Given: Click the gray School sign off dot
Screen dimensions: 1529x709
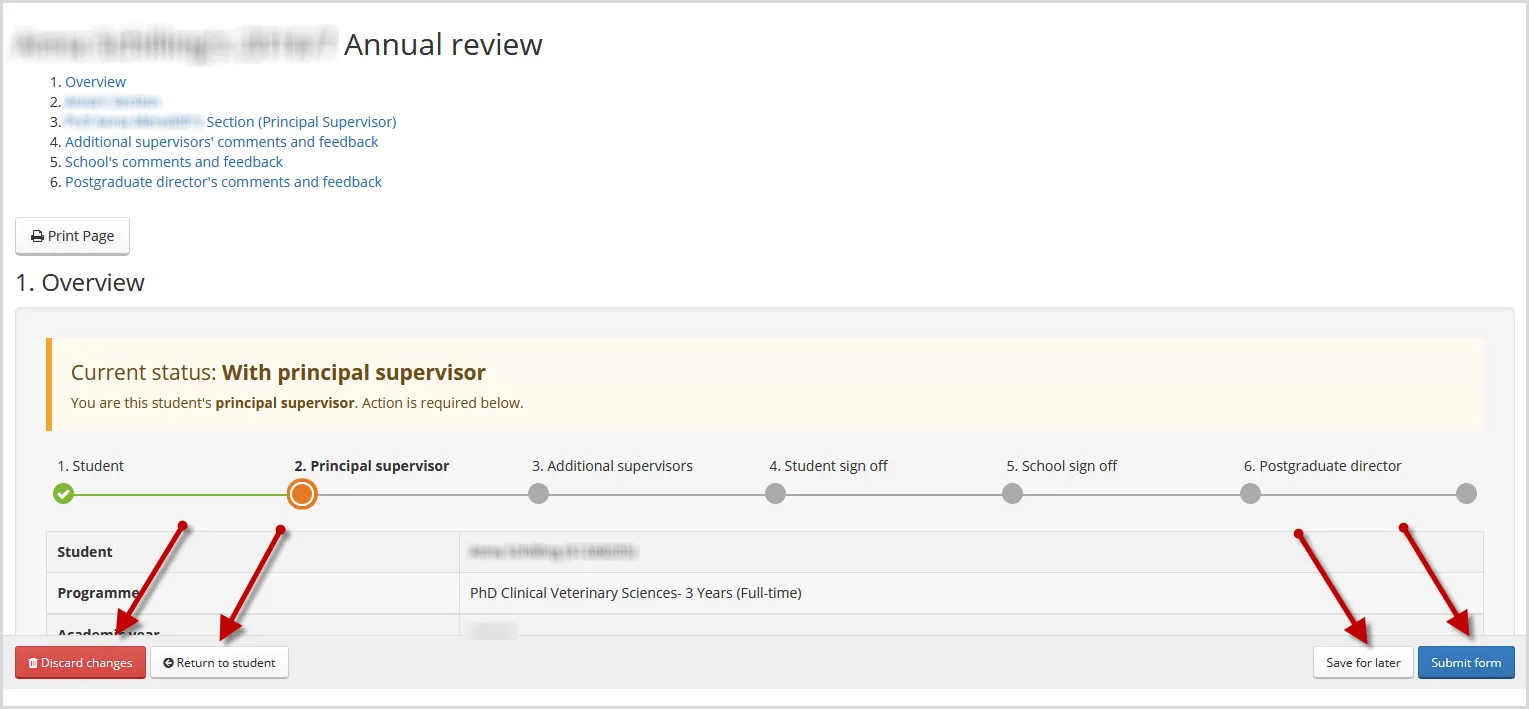Looking at the screenshot, I should (1012, 493).
